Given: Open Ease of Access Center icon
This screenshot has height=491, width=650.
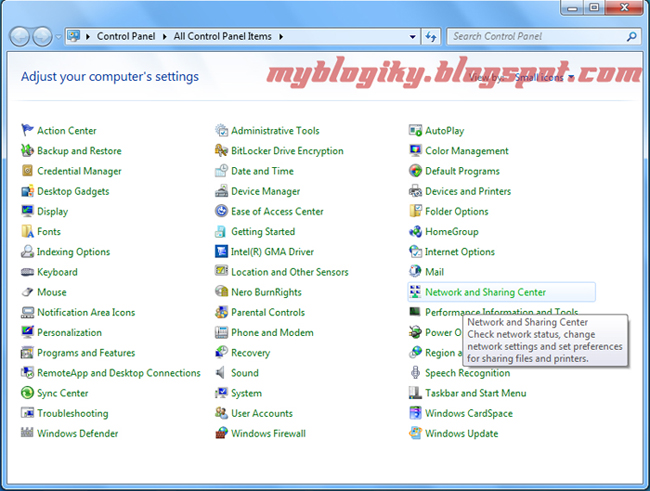Looking at the screenshot, I should pyautogui.click(x=221, y=211).
